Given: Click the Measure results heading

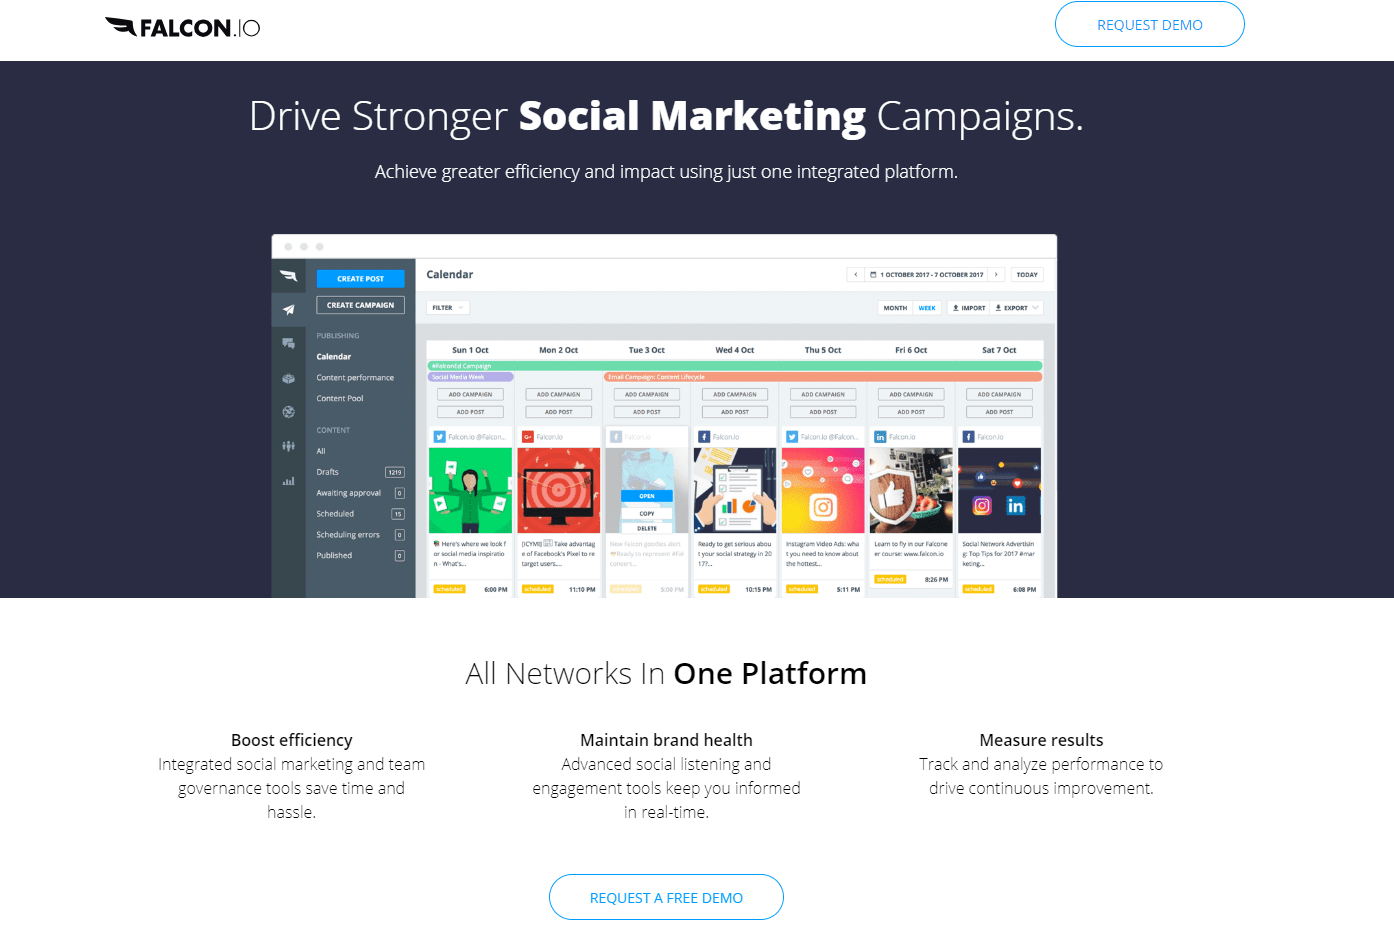Looking at the screenshot, I should click(1041, 740).
